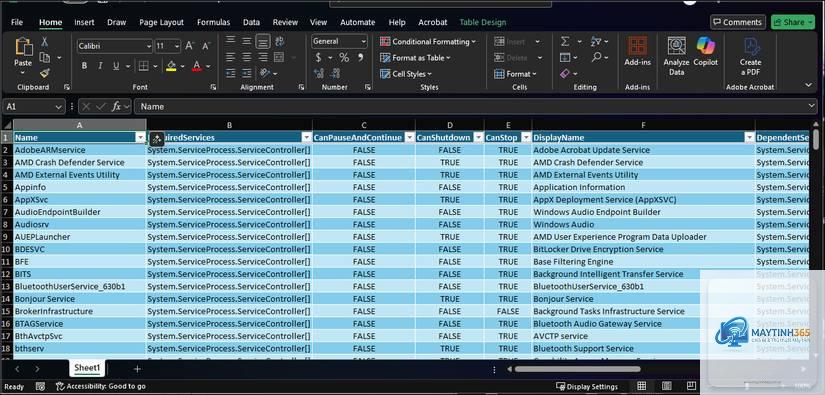The height and width of the screenshot is (395, 825).
Task: Apply yellow Fill Color
Action: [x=171, y=66]
